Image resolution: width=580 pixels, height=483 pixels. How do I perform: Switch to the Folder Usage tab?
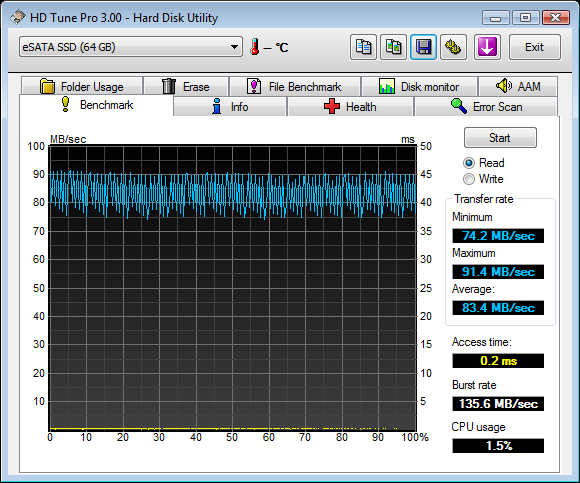coord(82,87)
